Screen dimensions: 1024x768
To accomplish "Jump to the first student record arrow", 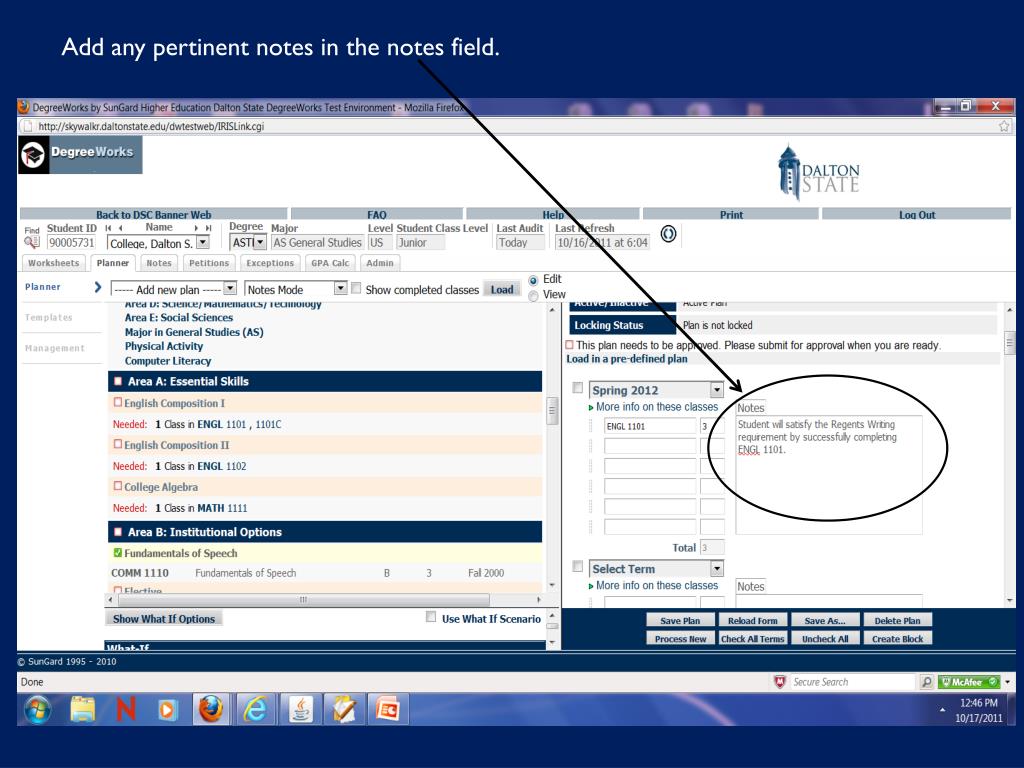I will pyautogui.click(x=108, y=228).
